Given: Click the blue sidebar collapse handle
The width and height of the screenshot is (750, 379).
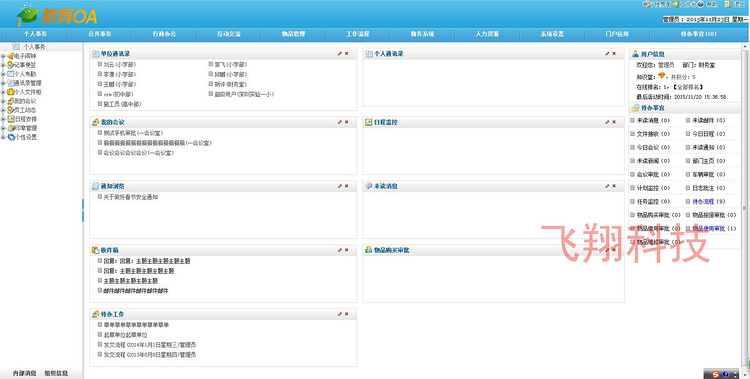Looking at the screenshot, I should 83,210.
